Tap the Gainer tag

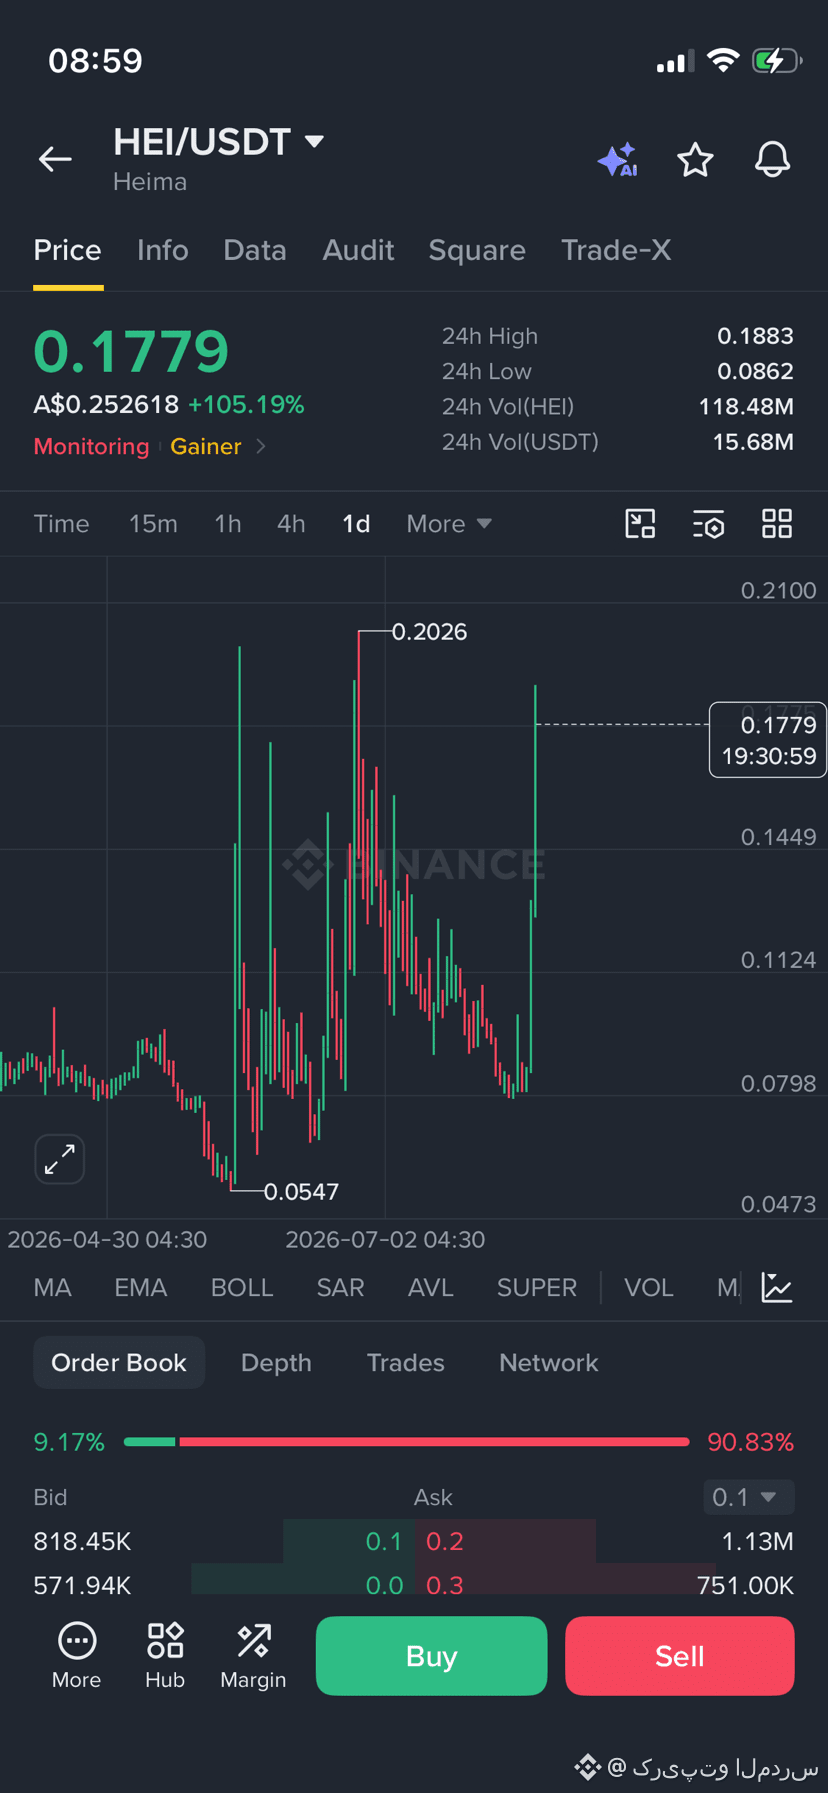pos(206,446)
